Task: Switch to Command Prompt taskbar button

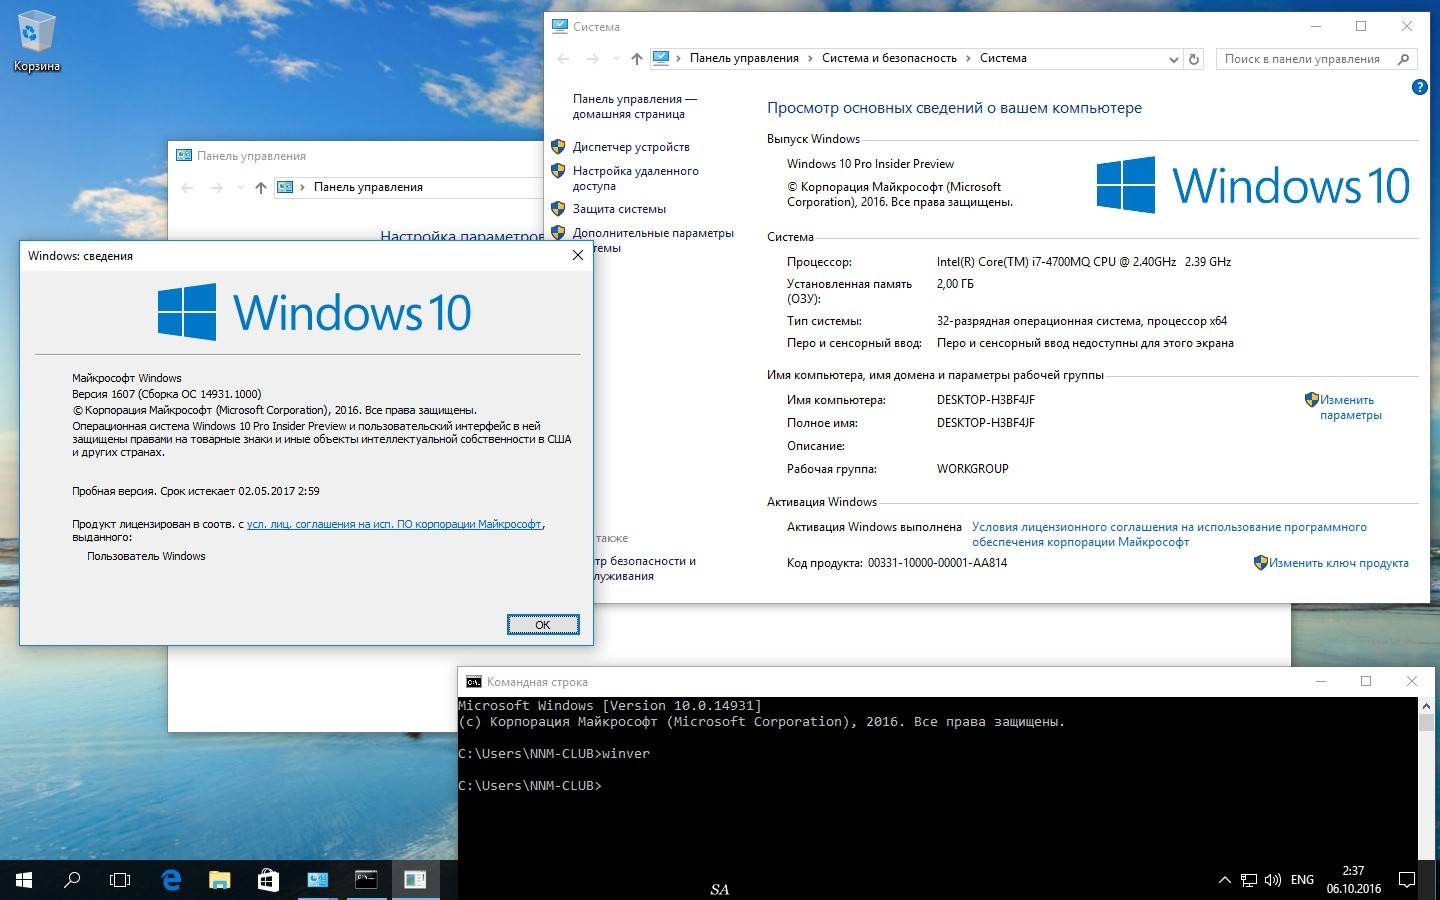Action: click(366, 880)
